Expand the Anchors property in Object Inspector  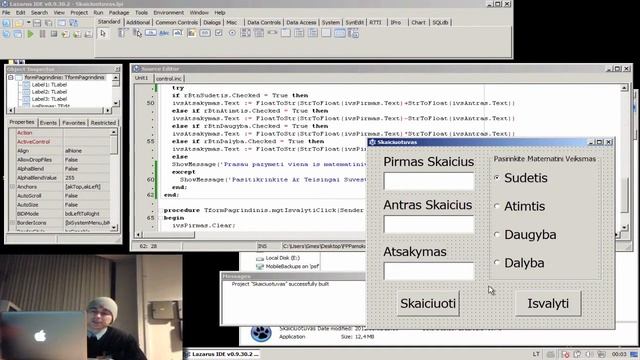[12, 187]
